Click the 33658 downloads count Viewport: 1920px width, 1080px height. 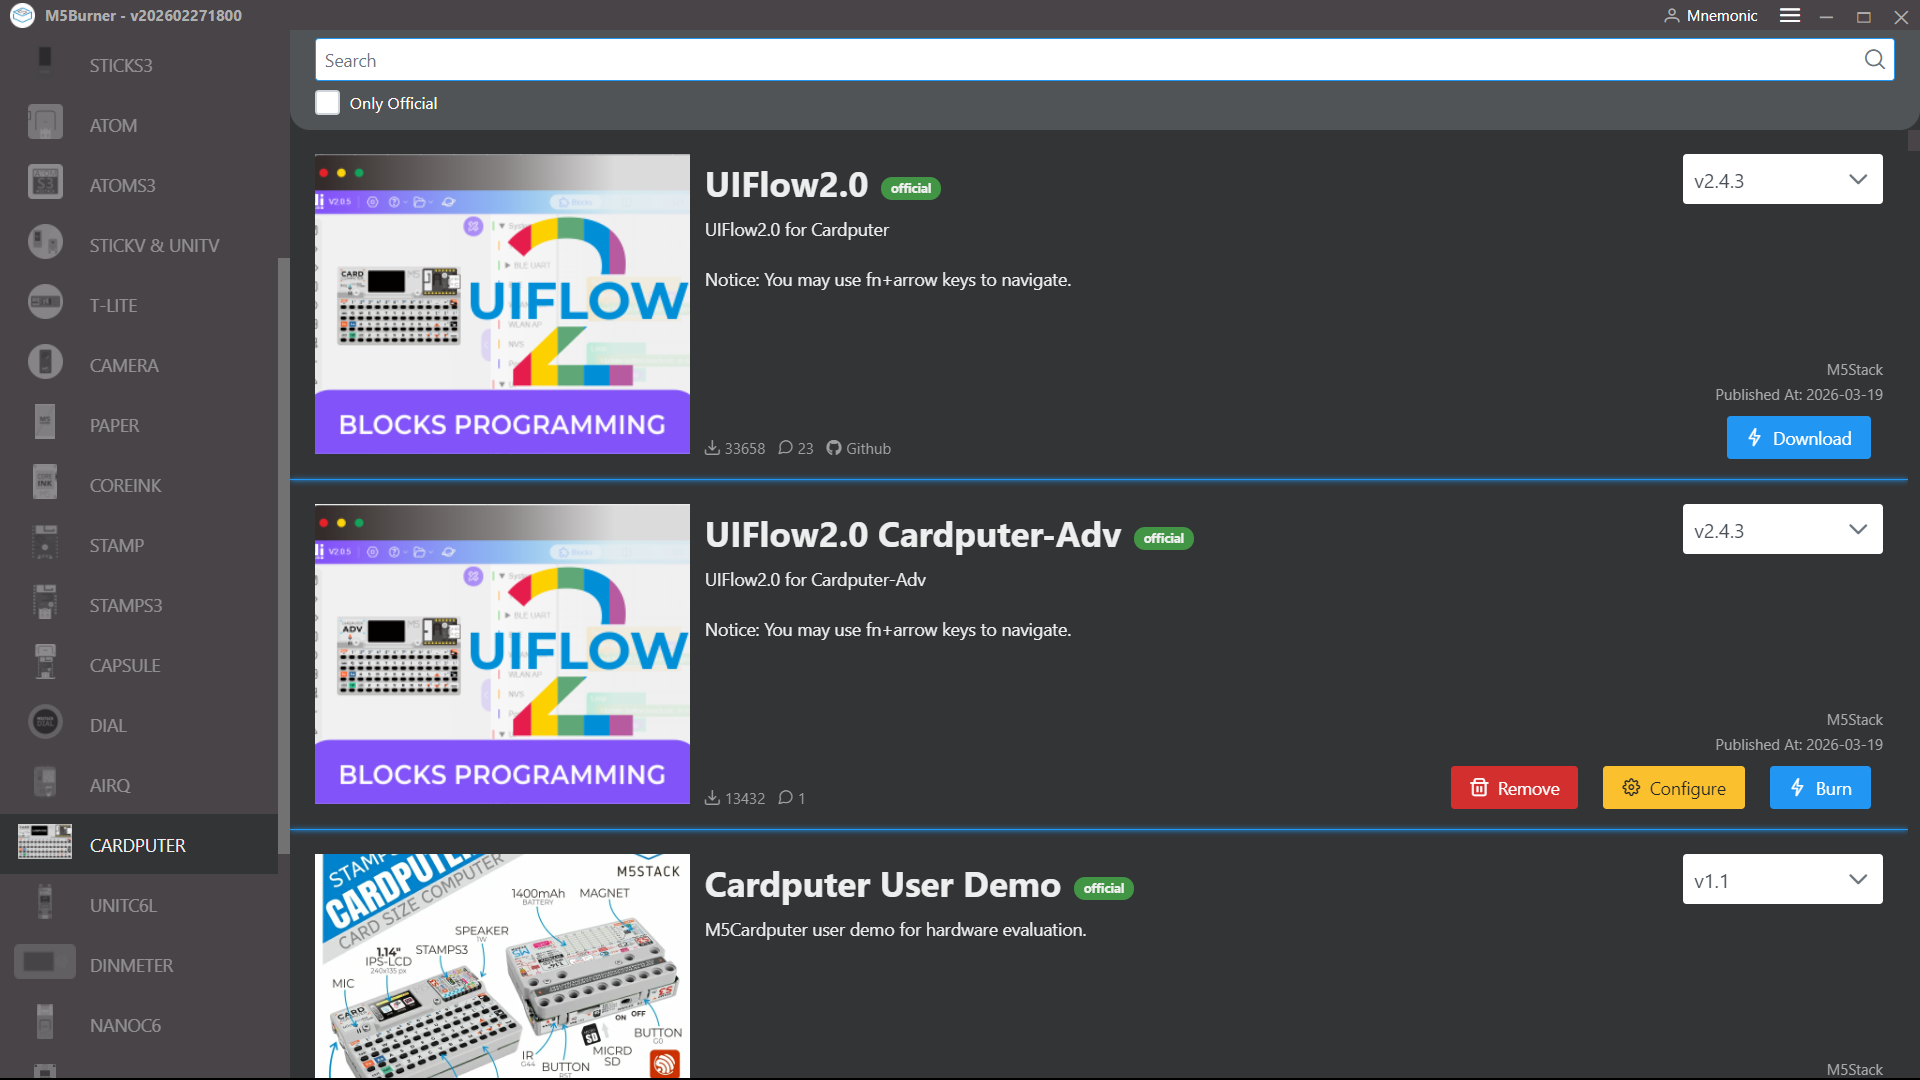745,449
